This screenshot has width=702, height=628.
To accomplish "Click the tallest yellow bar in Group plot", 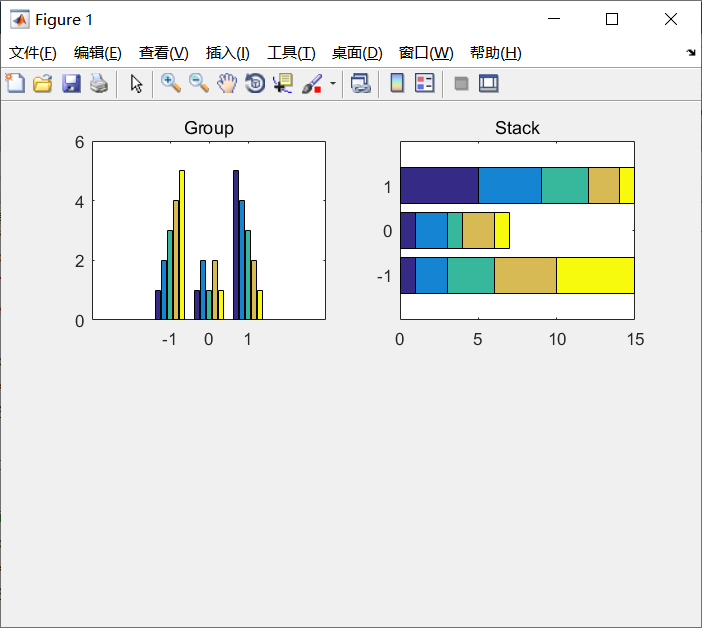I will tap(182, 244).
